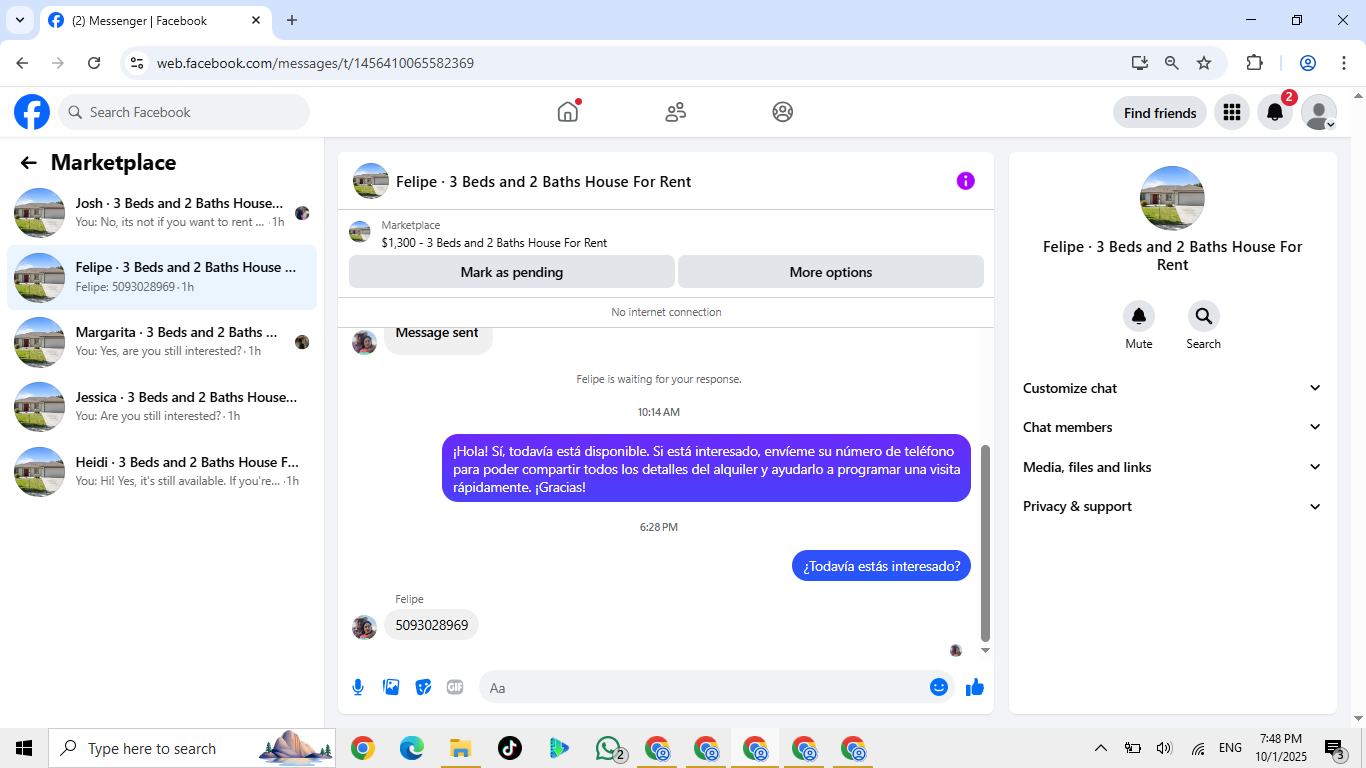View site information icon beside URL
This screenshot has height=768, width=1366.
[x=138, y=63]
